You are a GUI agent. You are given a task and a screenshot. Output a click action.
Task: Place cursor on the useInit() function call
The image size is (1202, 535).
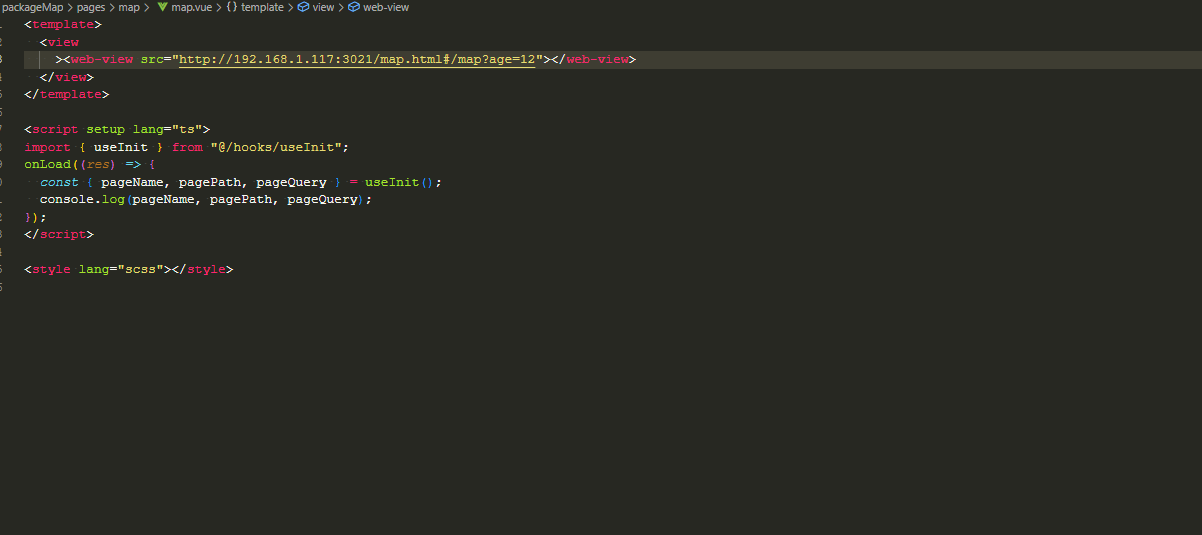[399, 182]
